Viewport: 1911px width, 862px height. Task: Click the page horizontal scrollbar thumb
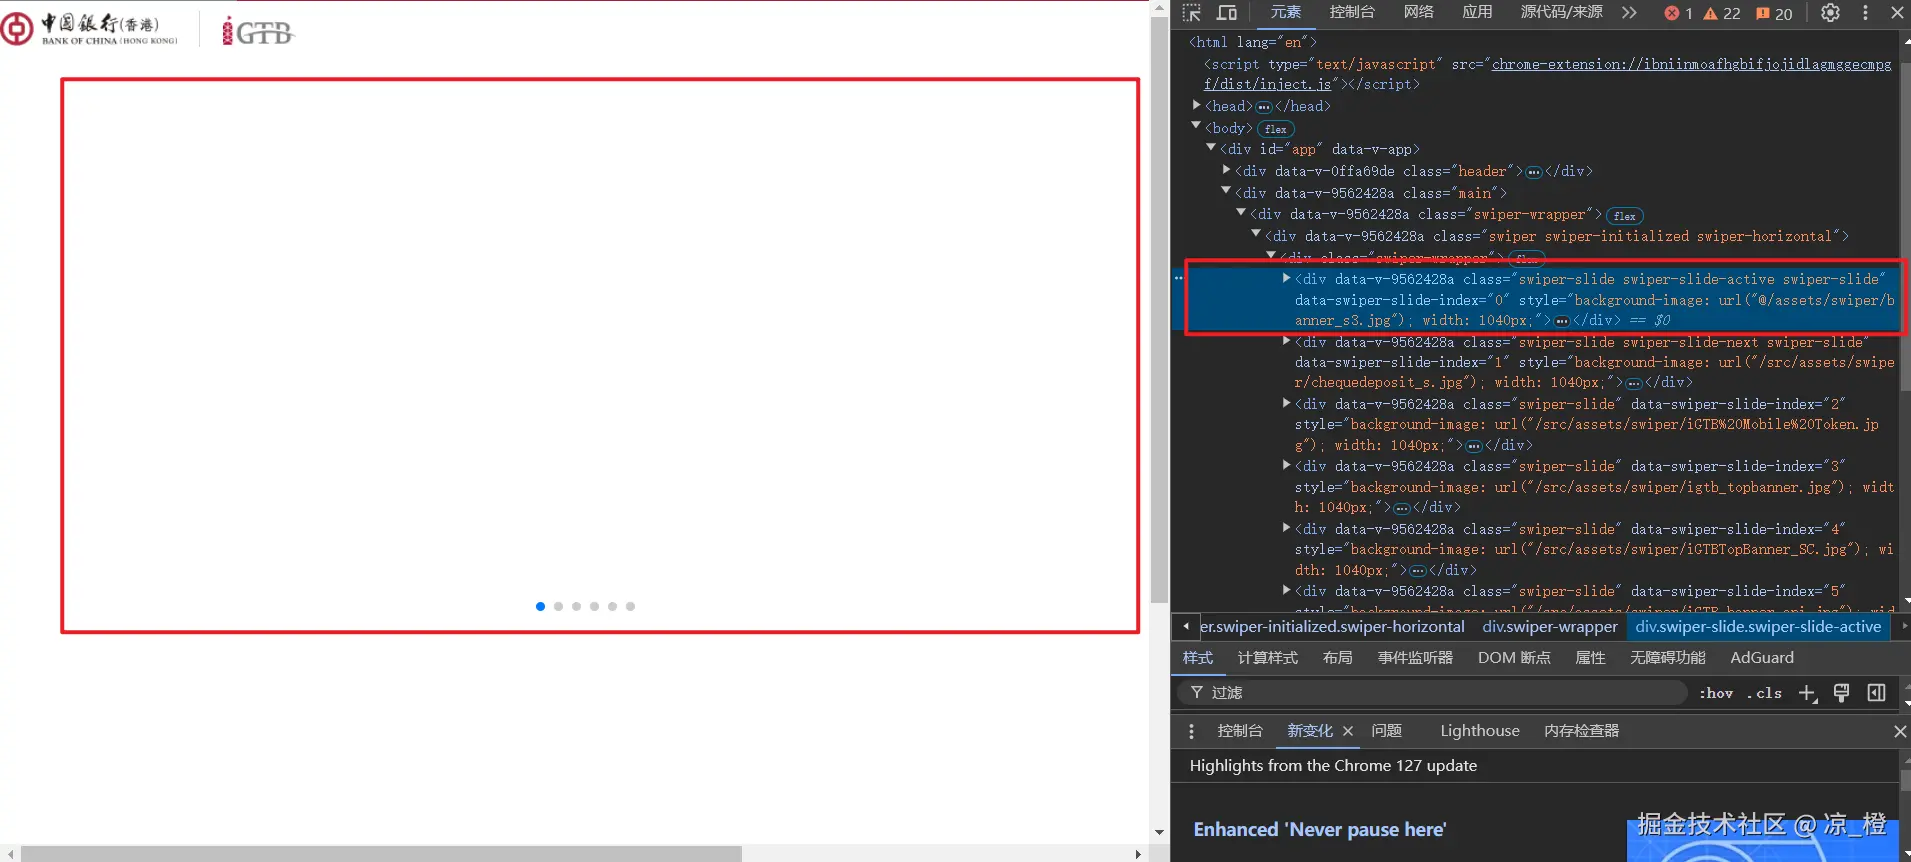tap(381, 854)
